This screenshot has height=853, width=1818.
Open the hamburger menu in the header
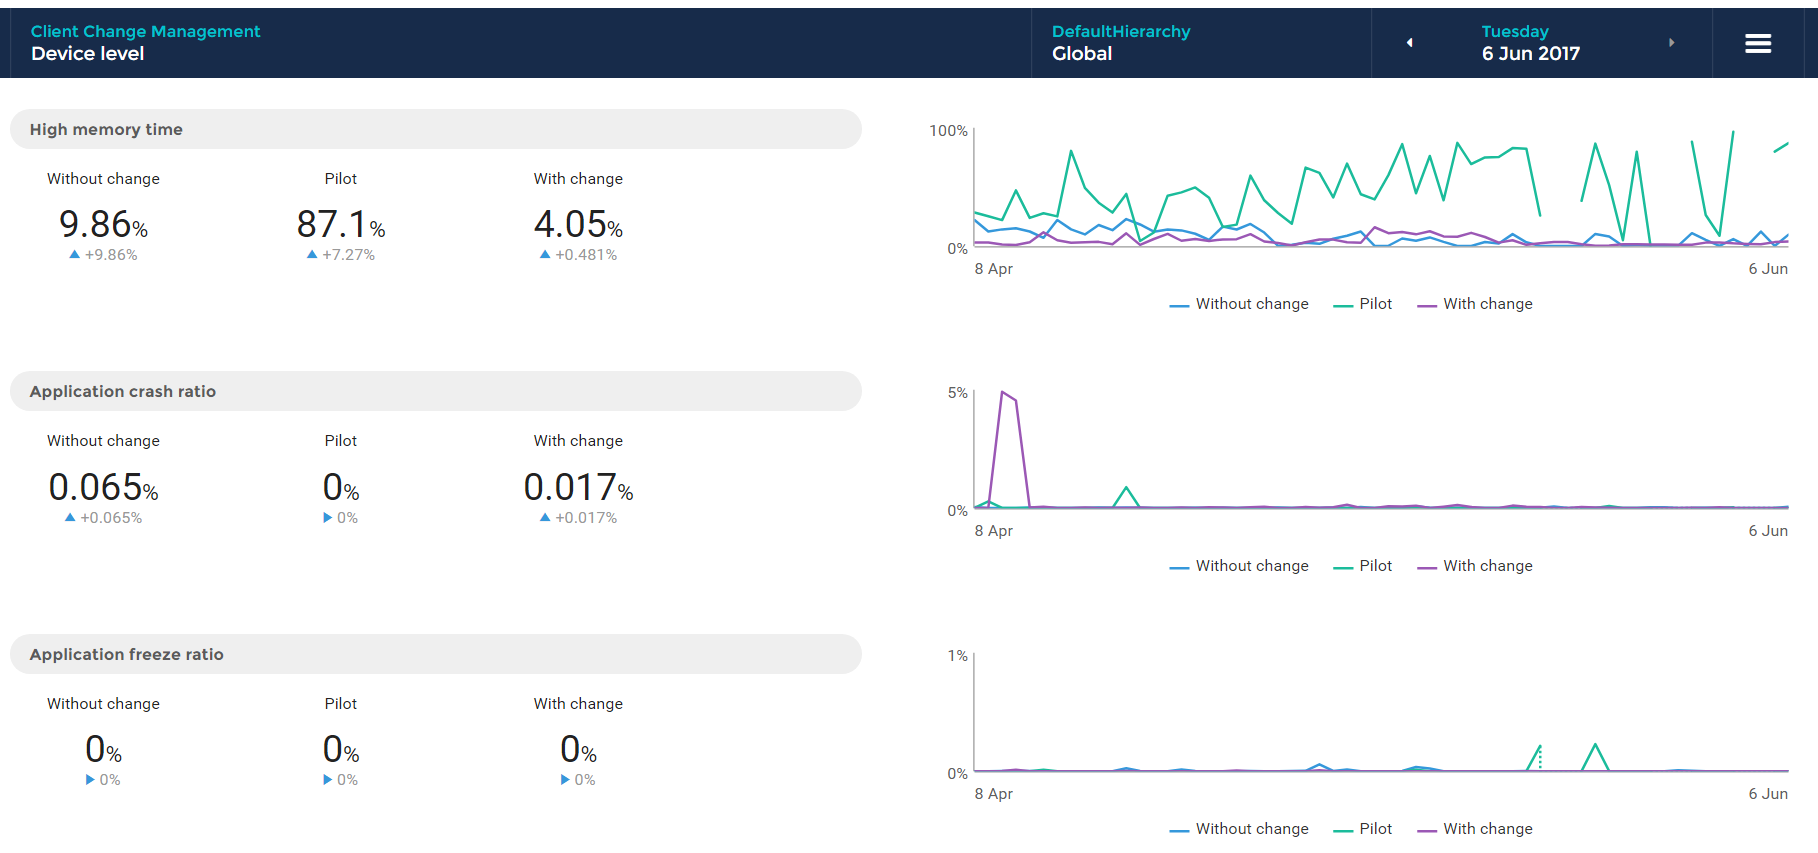point(1758,43)
